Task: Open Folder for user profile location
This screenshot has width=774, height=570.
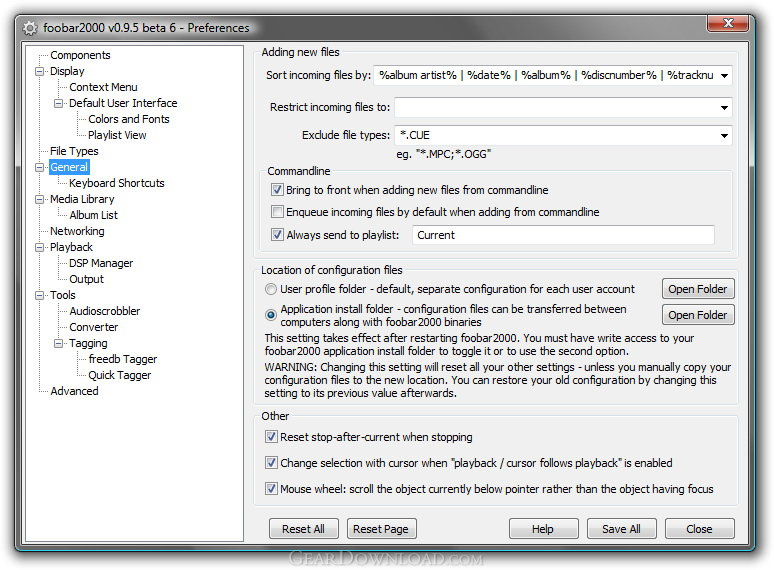Action: tap(698, 289)
